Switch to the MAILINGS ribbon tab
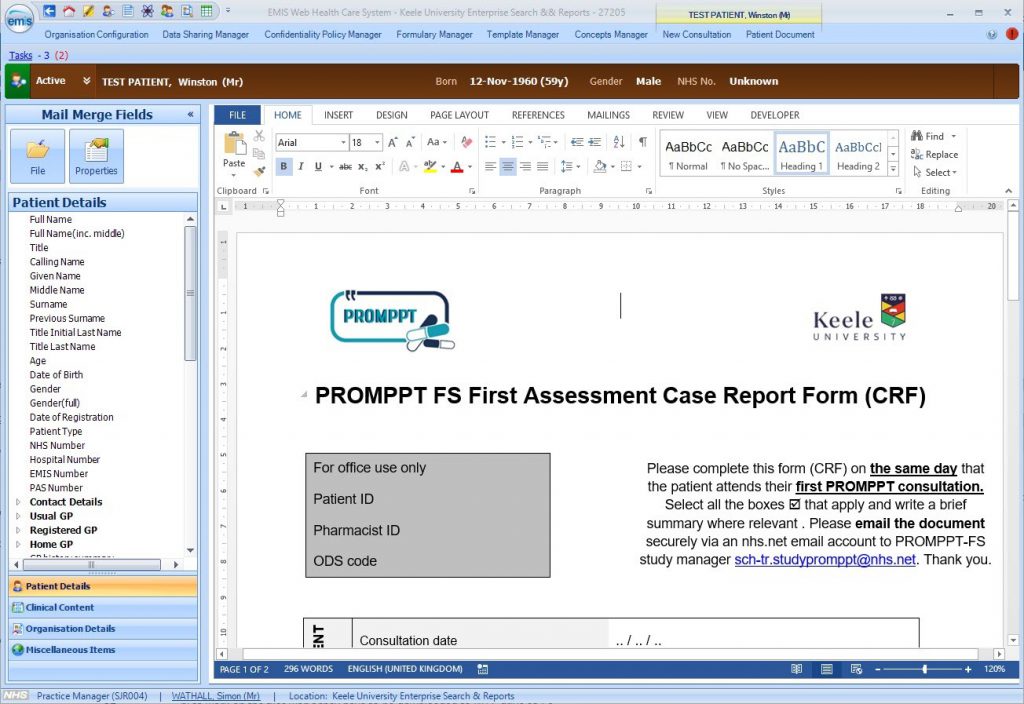Image resolution: width=1024 pixels, height=704 pixels. [x=608, y=115]
